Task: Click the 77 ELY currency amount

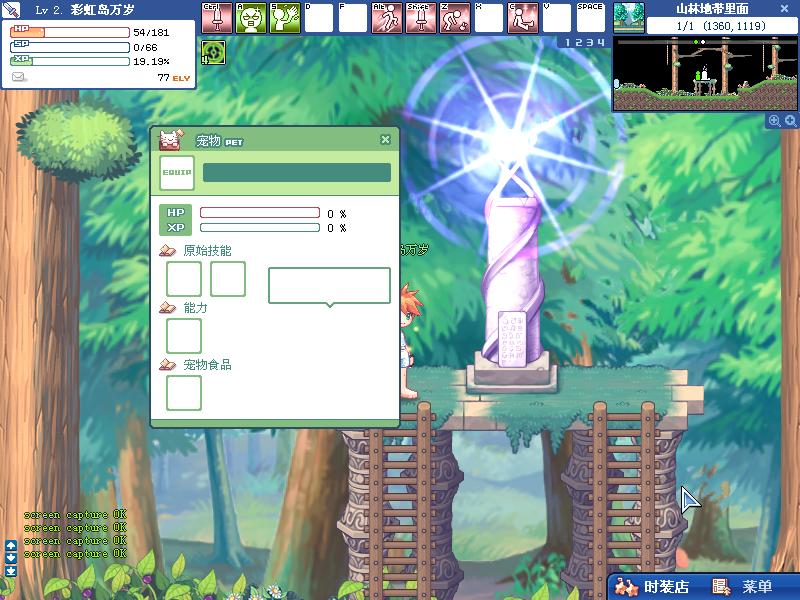Action: tap(173, 78)
